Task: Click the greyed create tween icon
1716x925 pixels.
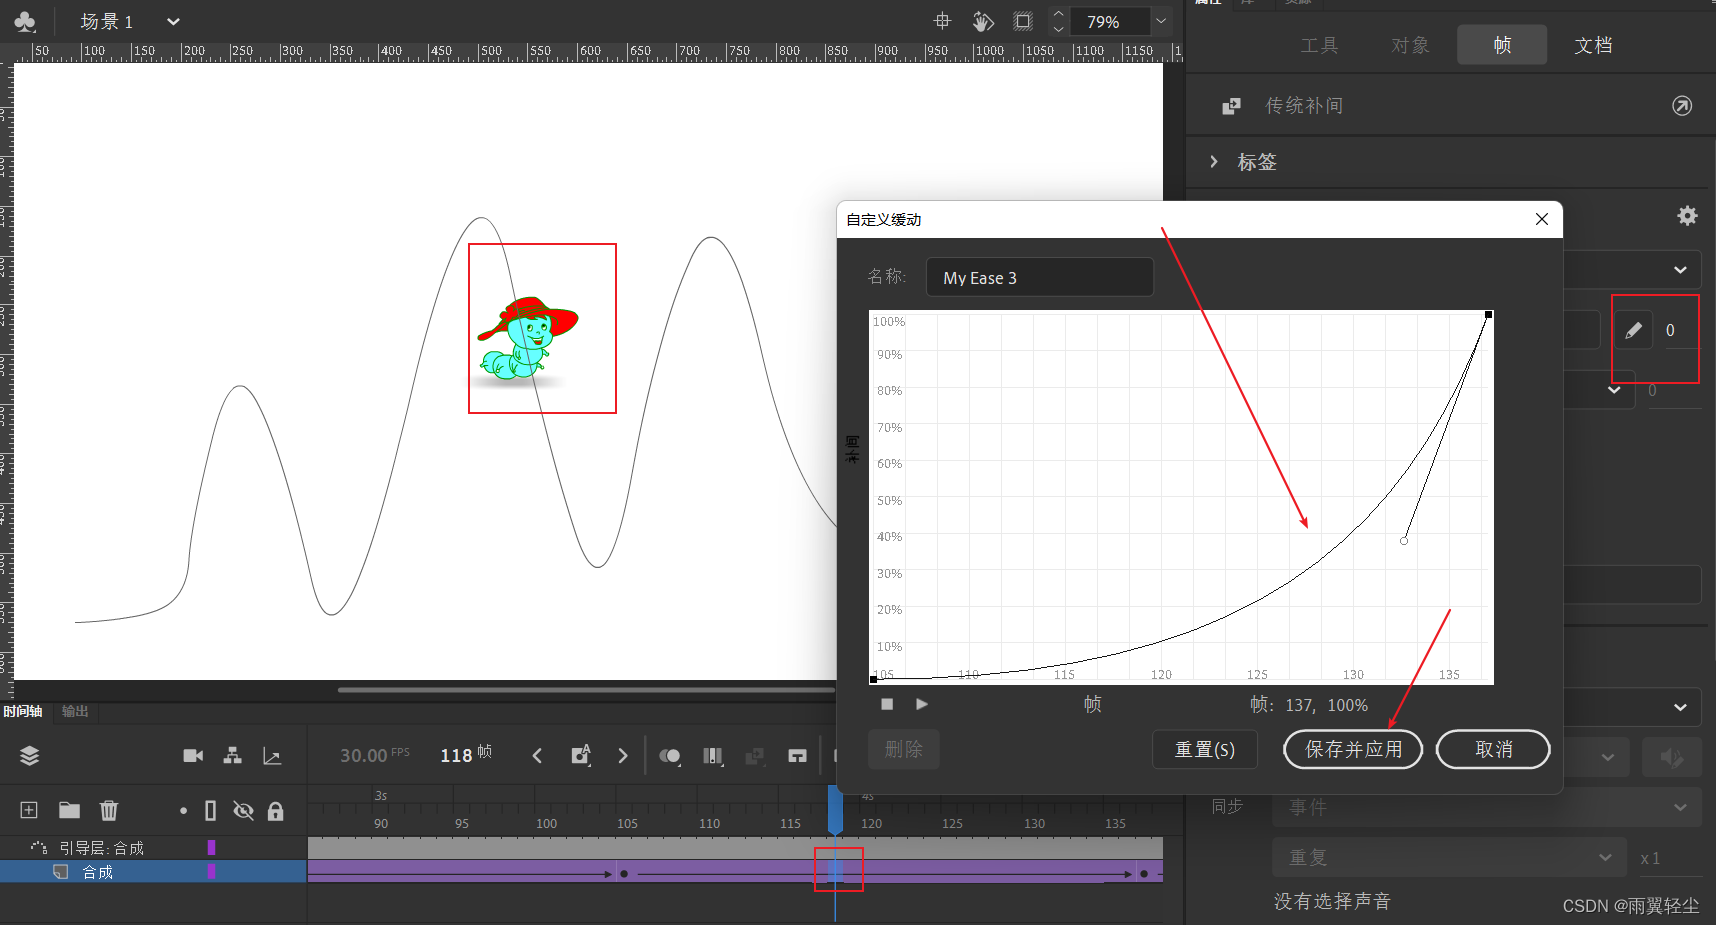Action: click(755, 756)
